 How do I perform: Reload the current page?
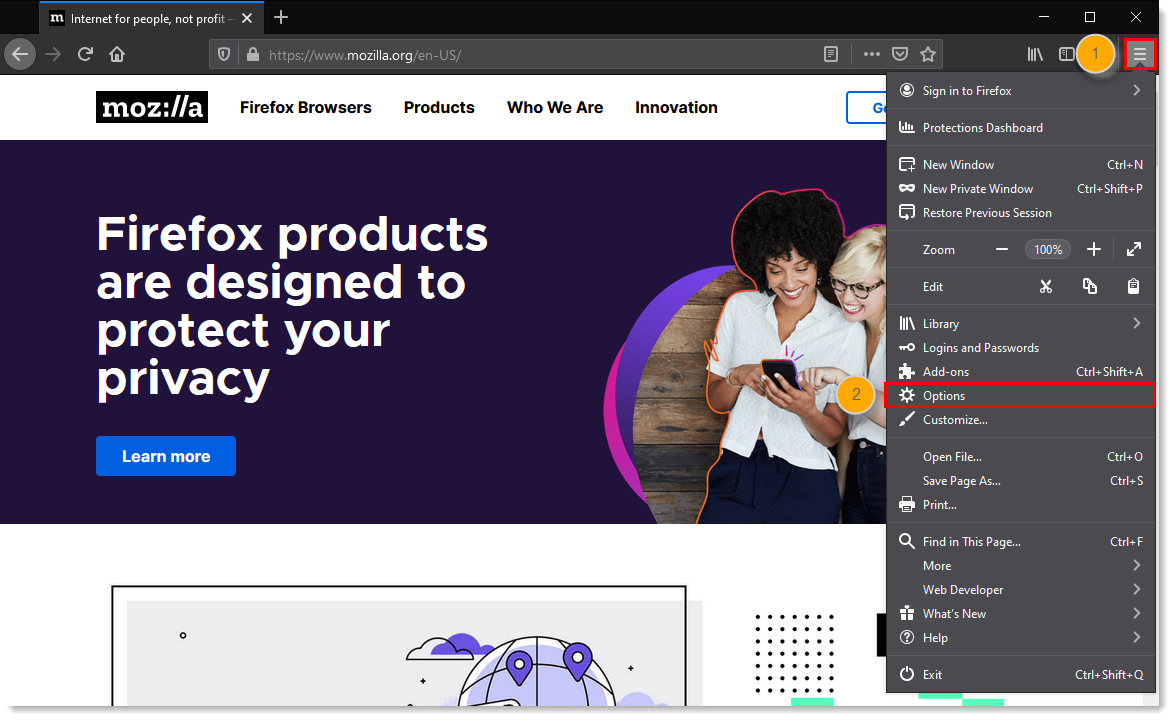[x=85, y=54]
